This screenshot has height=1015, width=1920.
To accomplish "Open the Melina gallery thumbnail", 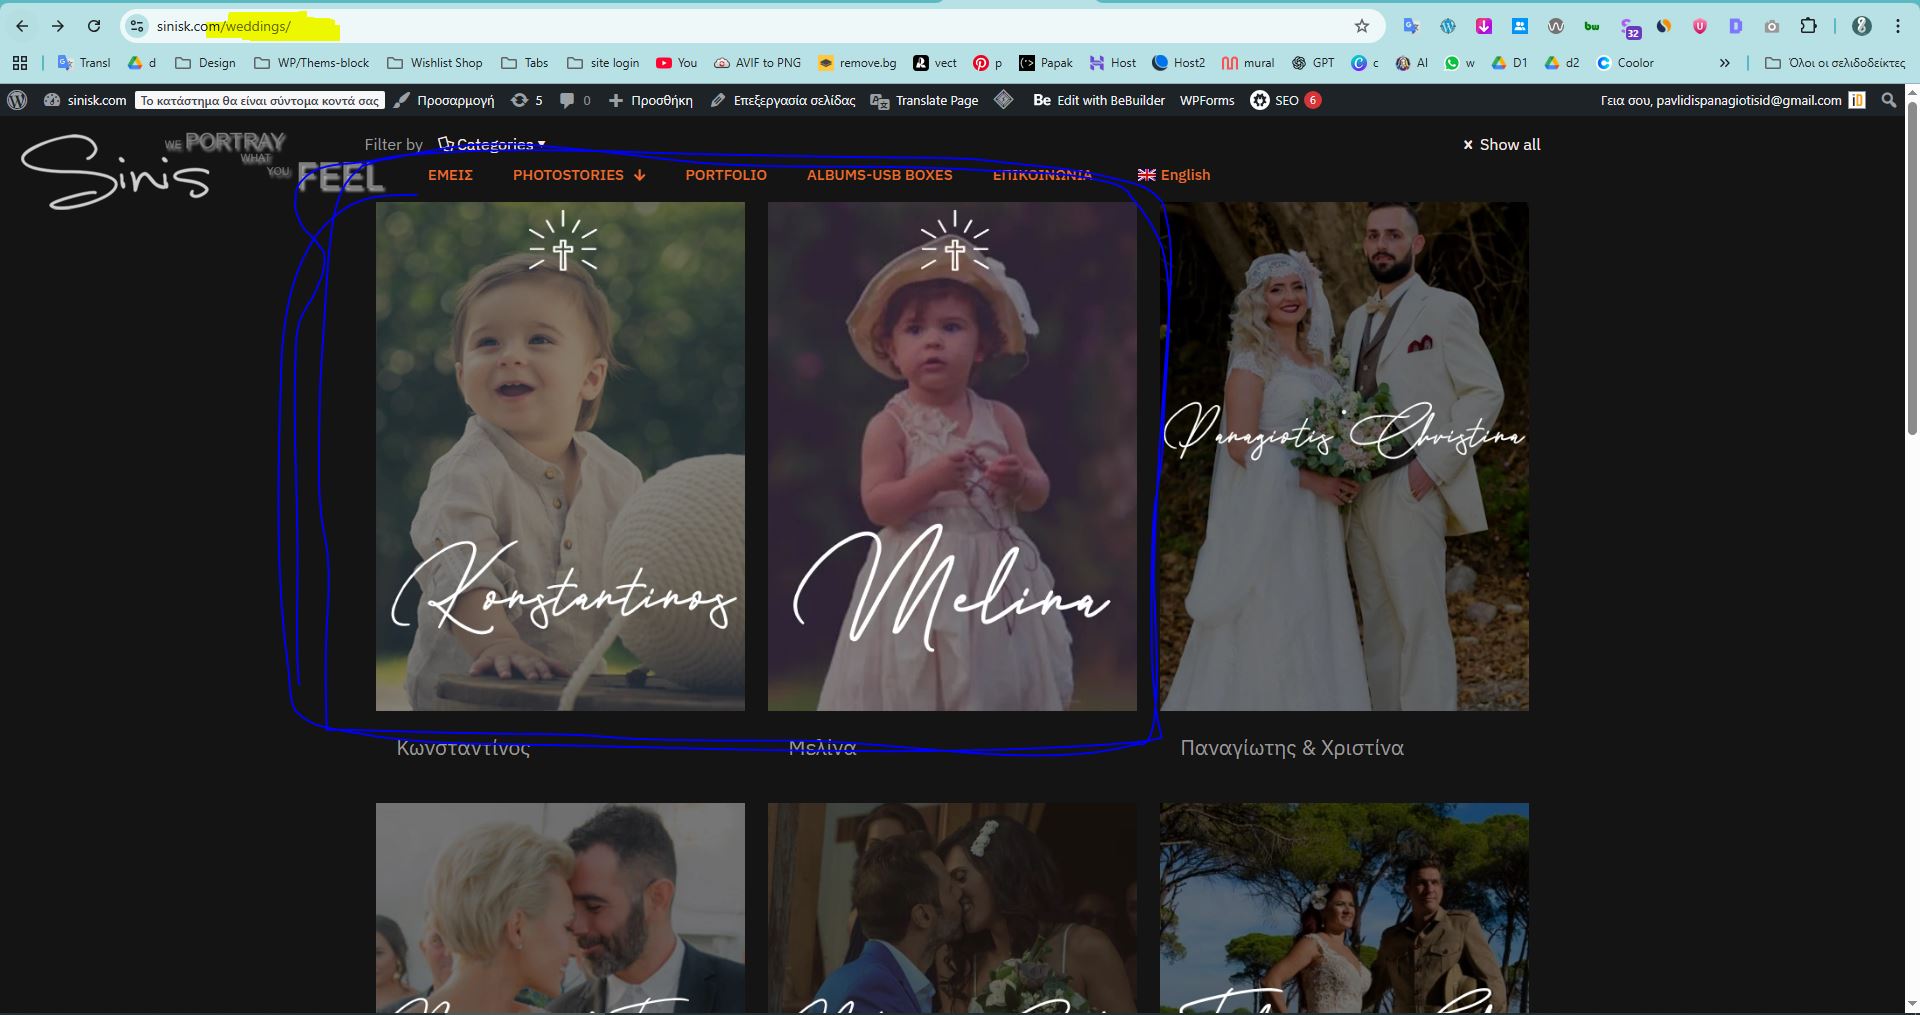I will (951, 456).
